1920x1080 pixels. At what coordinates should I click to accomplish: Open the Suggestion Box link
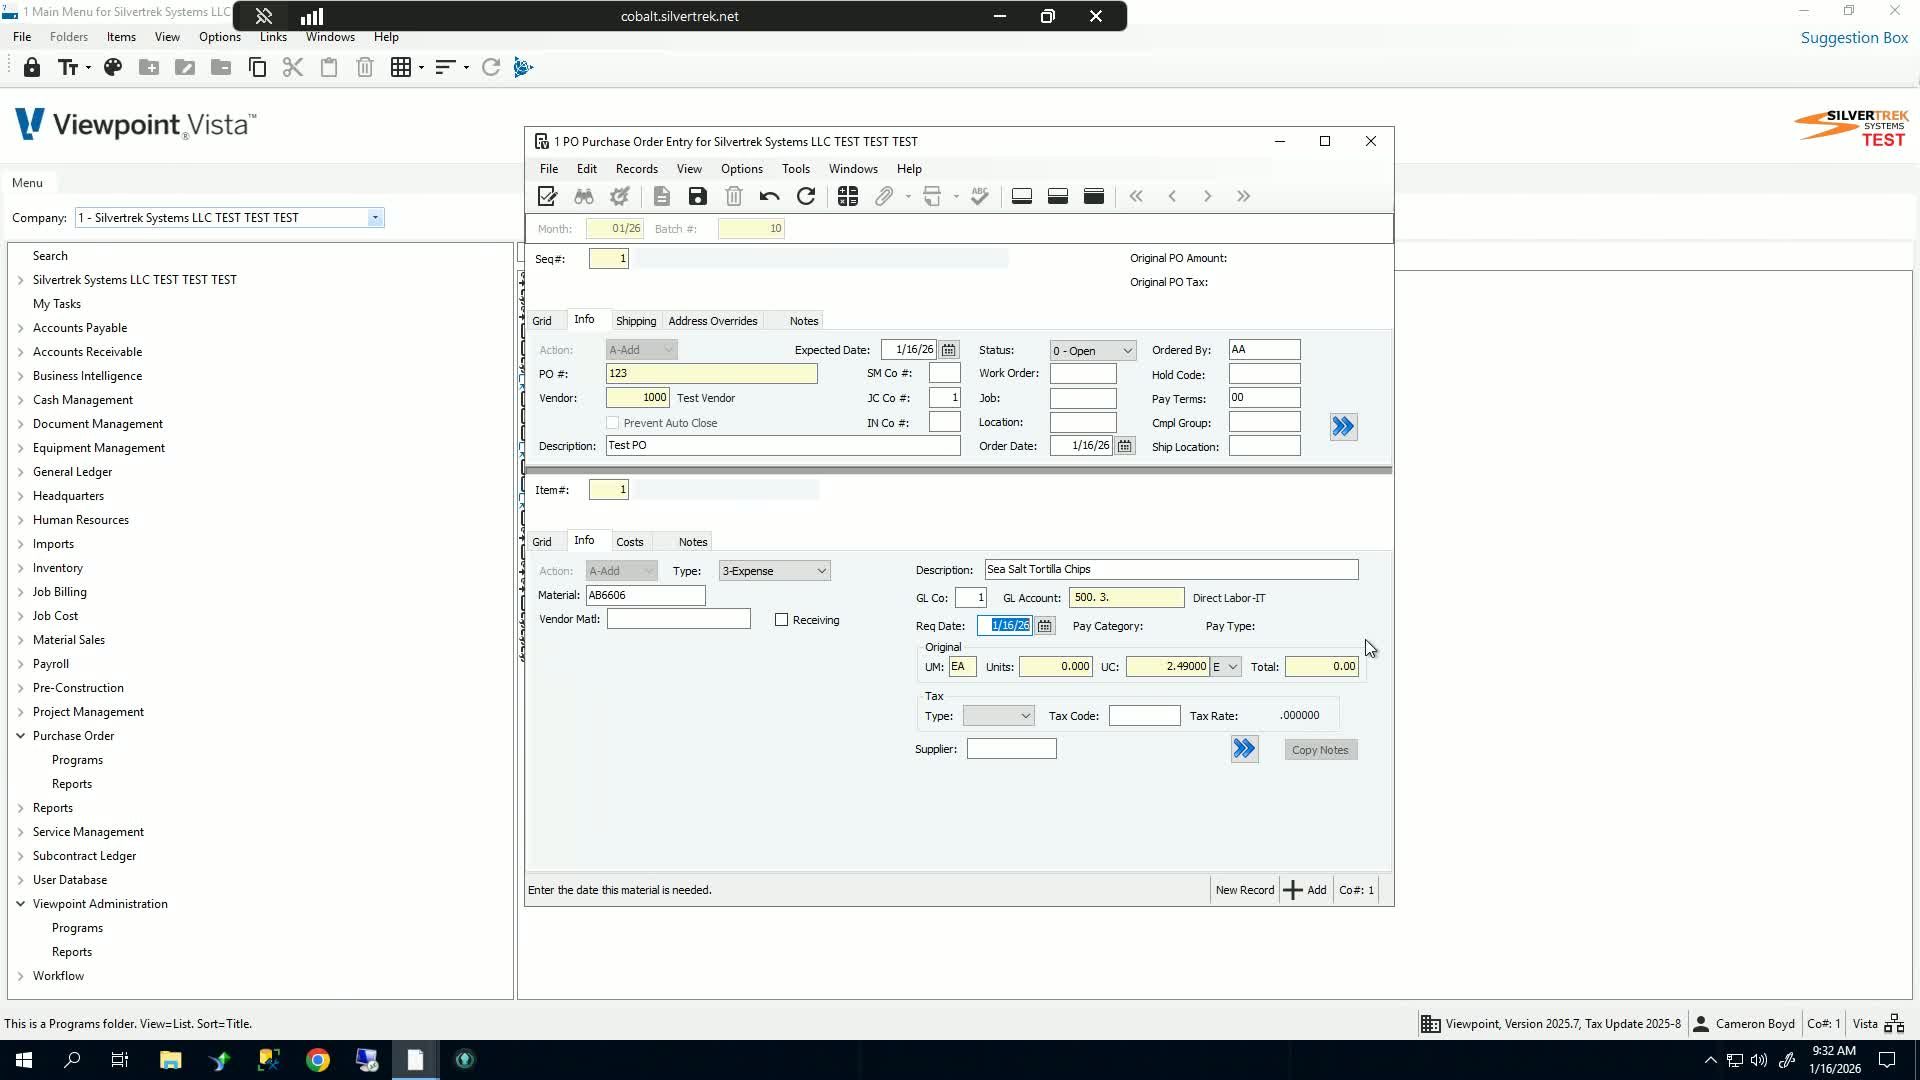1854,38
